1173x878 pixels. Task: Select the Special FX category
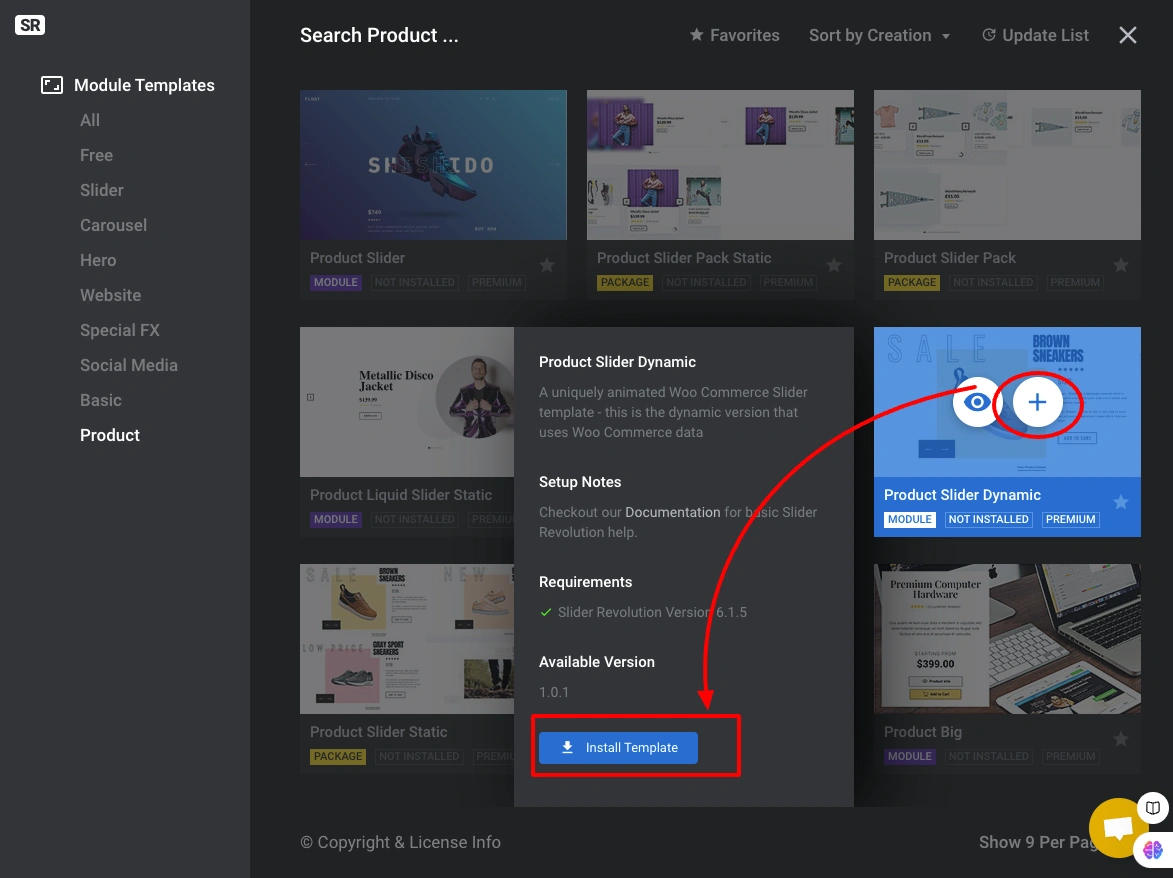click(120, 331)
